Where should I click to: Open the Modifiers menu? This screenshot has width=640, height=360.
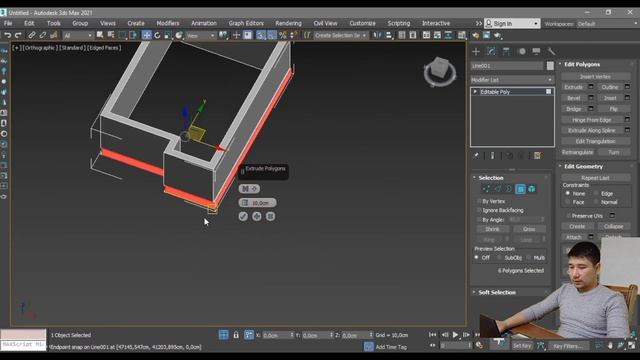point(168,23)
